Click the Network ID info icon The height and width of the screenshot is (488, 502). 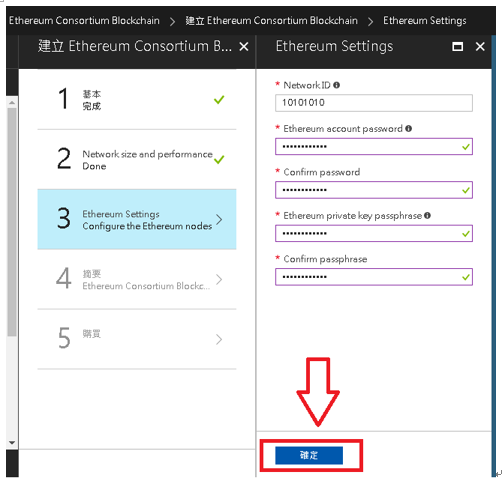coord(336,85)
